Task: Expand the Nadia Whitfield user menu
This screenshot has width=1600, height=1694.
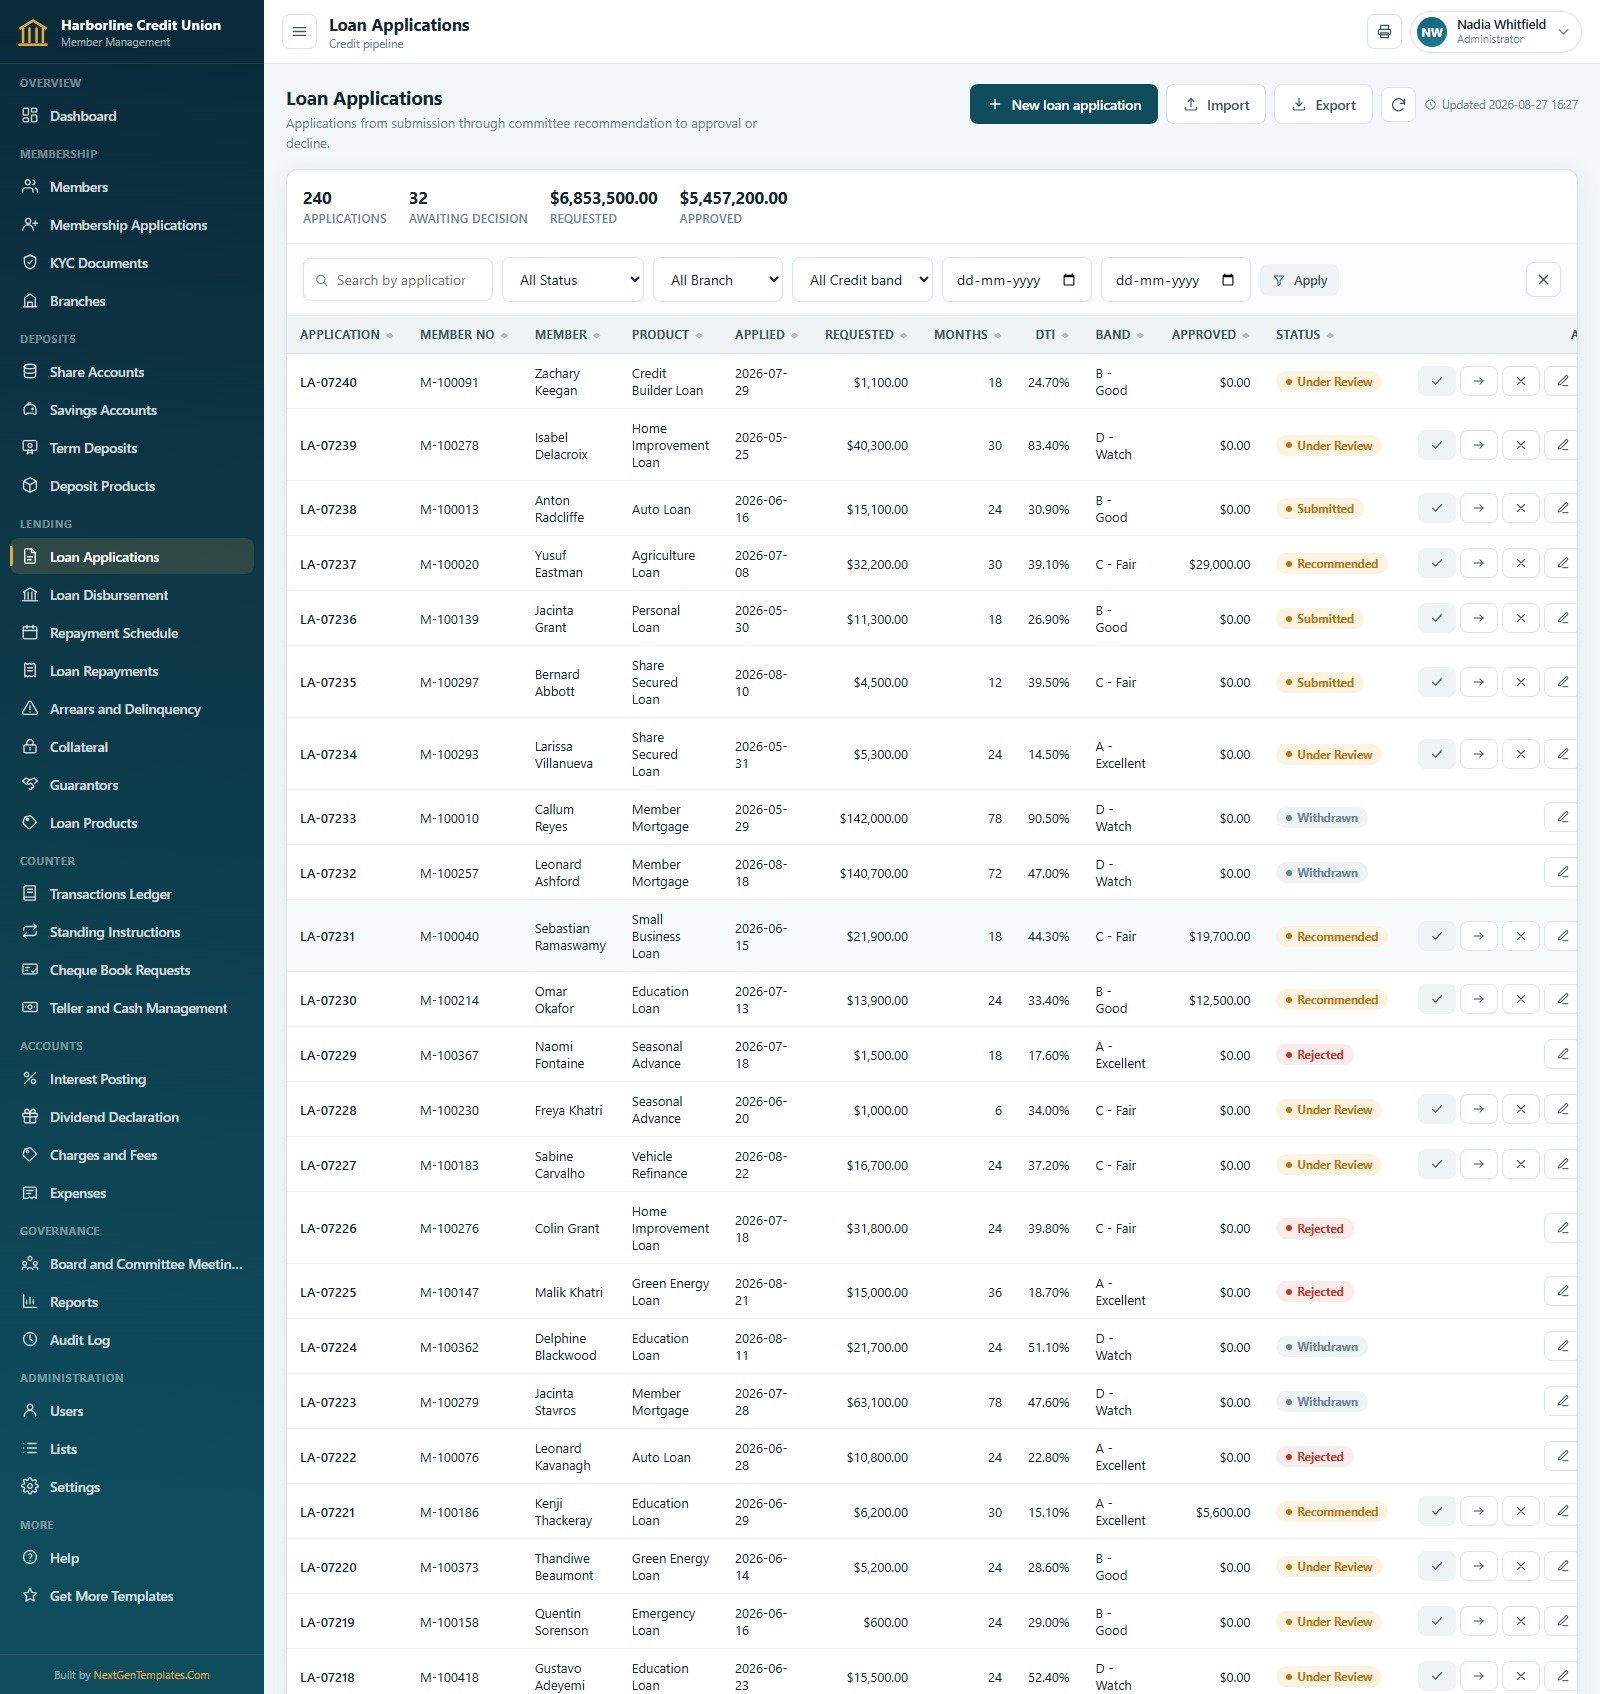Action: click(x=1496, y=32)
